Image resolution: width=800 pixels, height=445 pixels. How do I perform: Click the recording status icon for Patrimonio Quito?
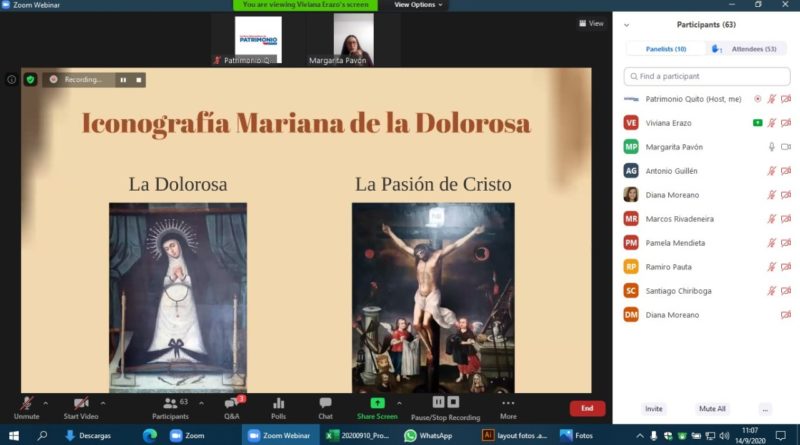coord(758,99)
